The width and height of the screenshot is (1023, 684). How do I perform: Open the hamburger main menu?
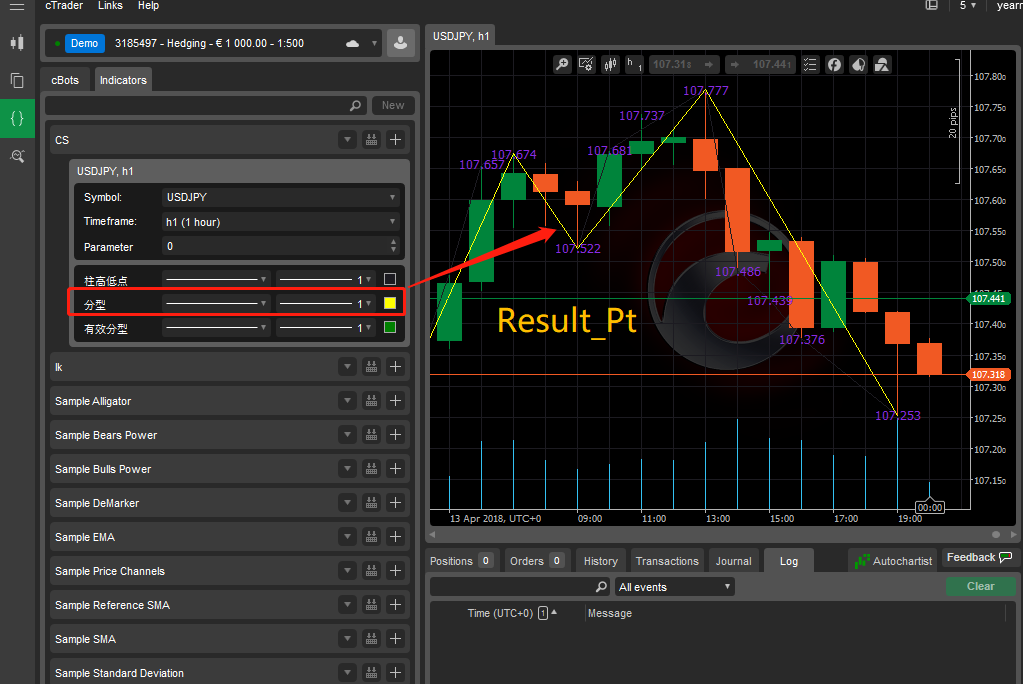pos(17,7)
